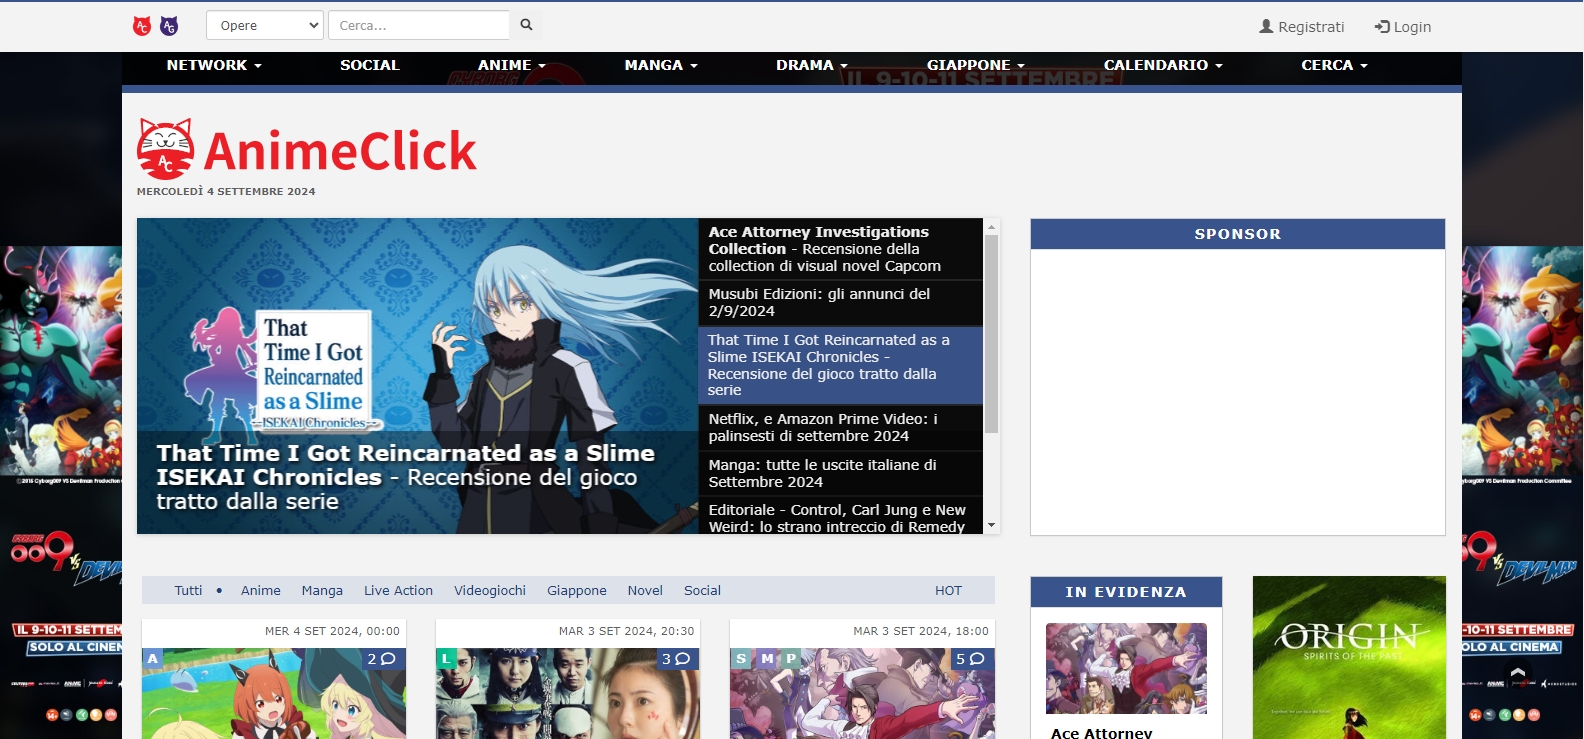1584x739 pixels.
Task: Expand the ANIME menu
Action: pyautogui.click(x=512, y=65)
